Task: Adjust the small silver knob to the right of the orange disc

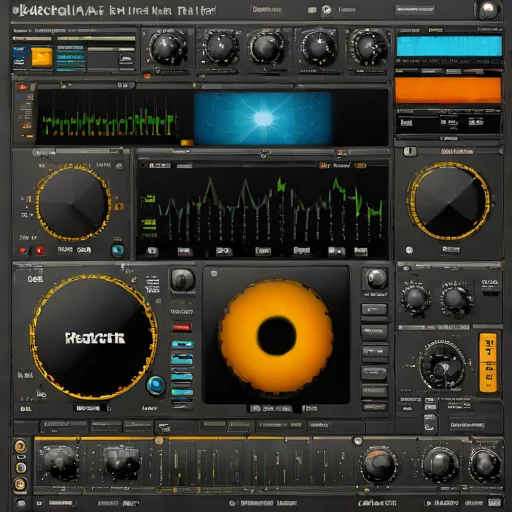Action: click(376, 279)
